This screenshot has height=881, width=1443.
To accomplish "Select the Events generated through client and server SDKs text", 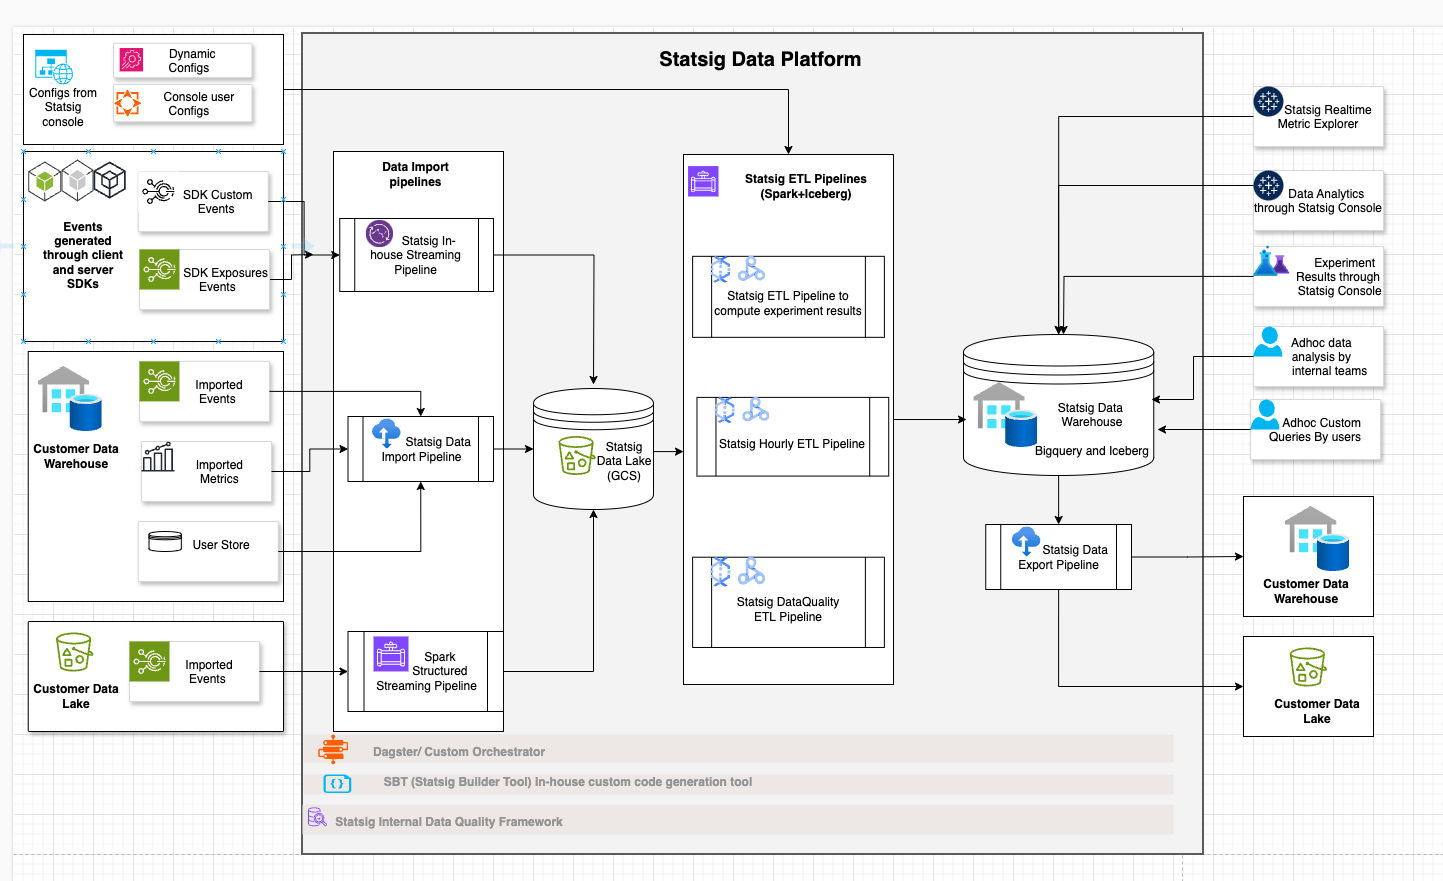I will click(x=83, y=255).
